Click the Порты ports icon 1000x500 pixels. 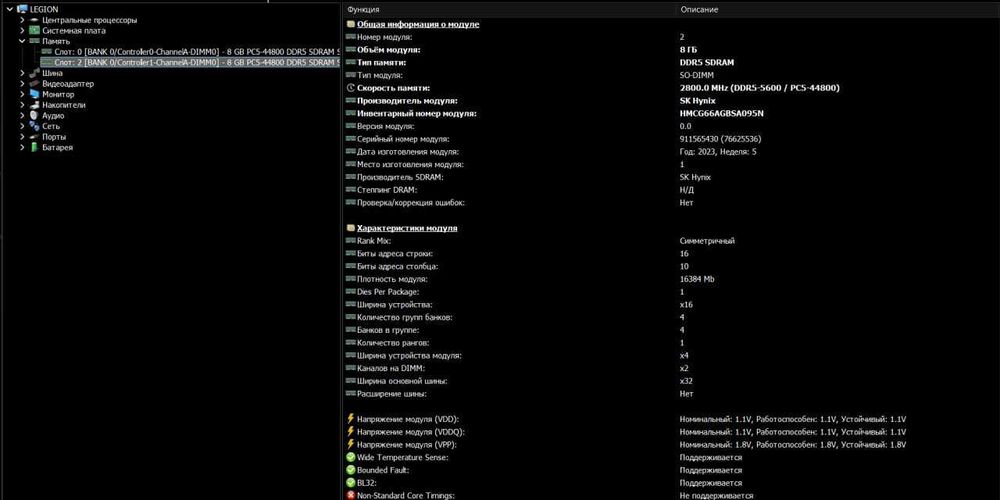(x=34, y=136)
